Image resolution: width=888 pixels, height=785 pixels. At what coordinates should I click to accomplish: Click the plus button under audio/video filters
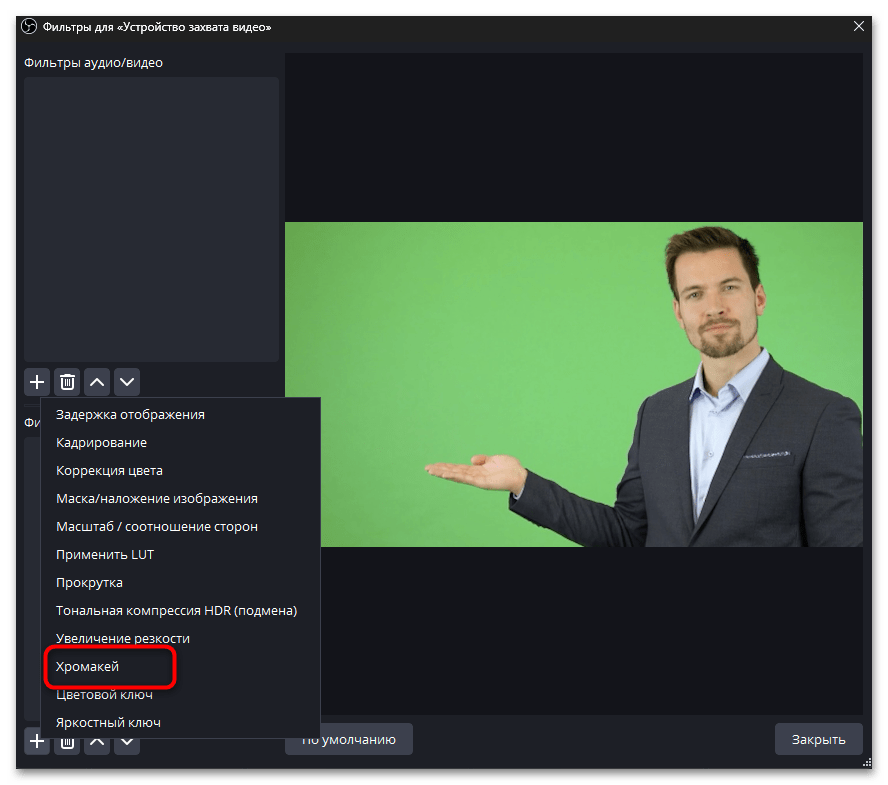point(37,381)
